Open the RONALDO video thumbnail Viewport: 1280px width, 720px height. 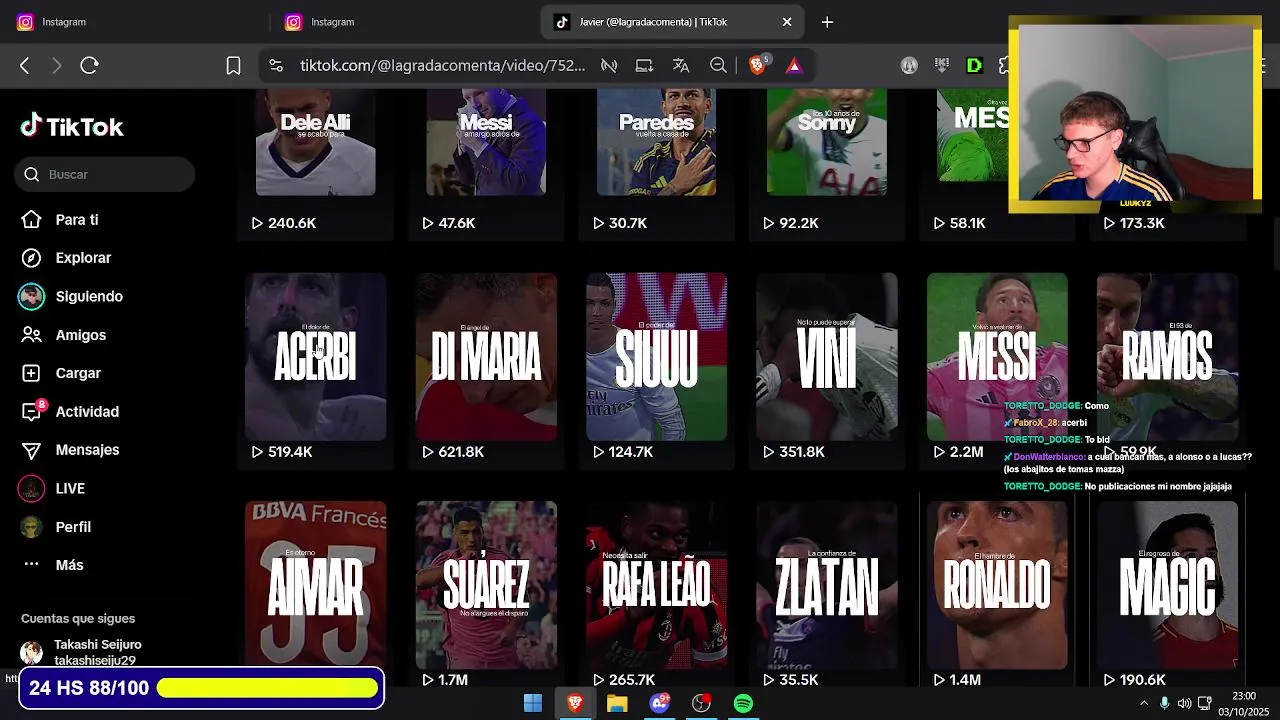point(997,585)
